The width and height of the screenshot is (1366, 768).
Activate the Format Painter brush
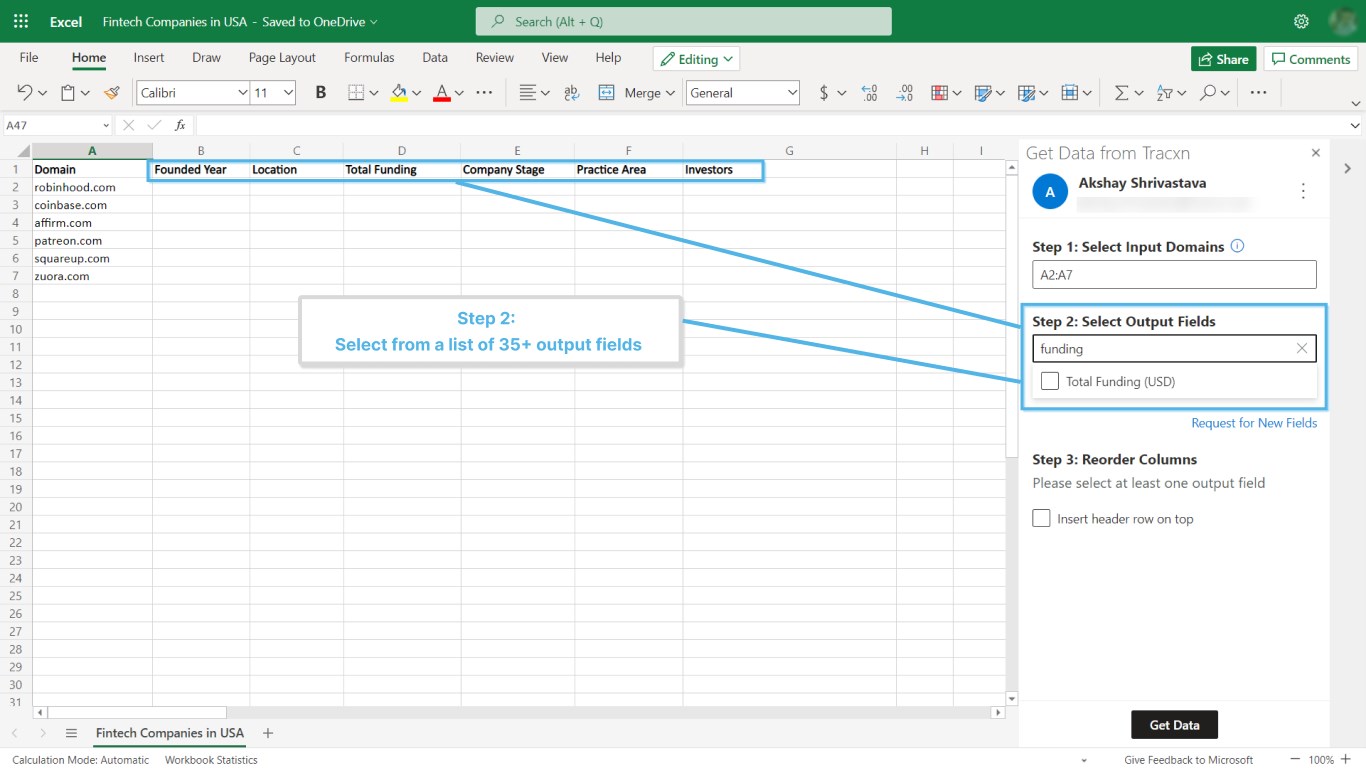112,93
